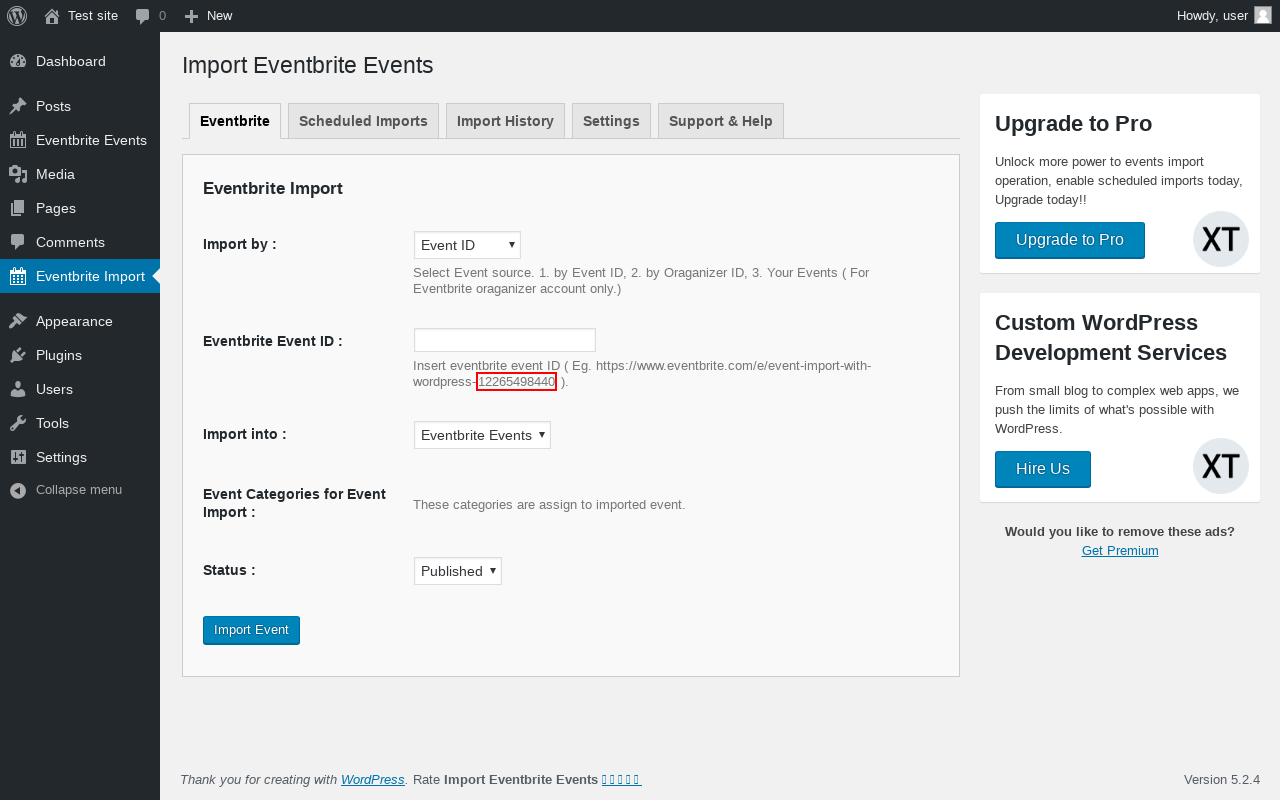This screenshot has height=800, width=1280.
Task: Follow the Get Premium link
Action: click(1120, 550)
